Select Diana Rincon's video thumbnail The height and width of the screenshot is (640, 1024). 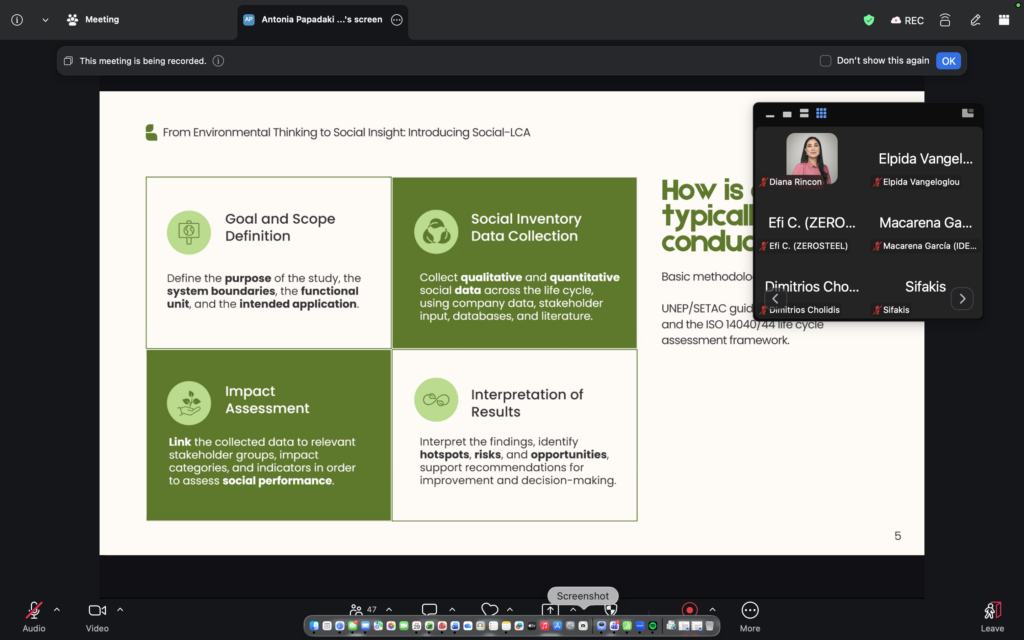coord(812,159)
